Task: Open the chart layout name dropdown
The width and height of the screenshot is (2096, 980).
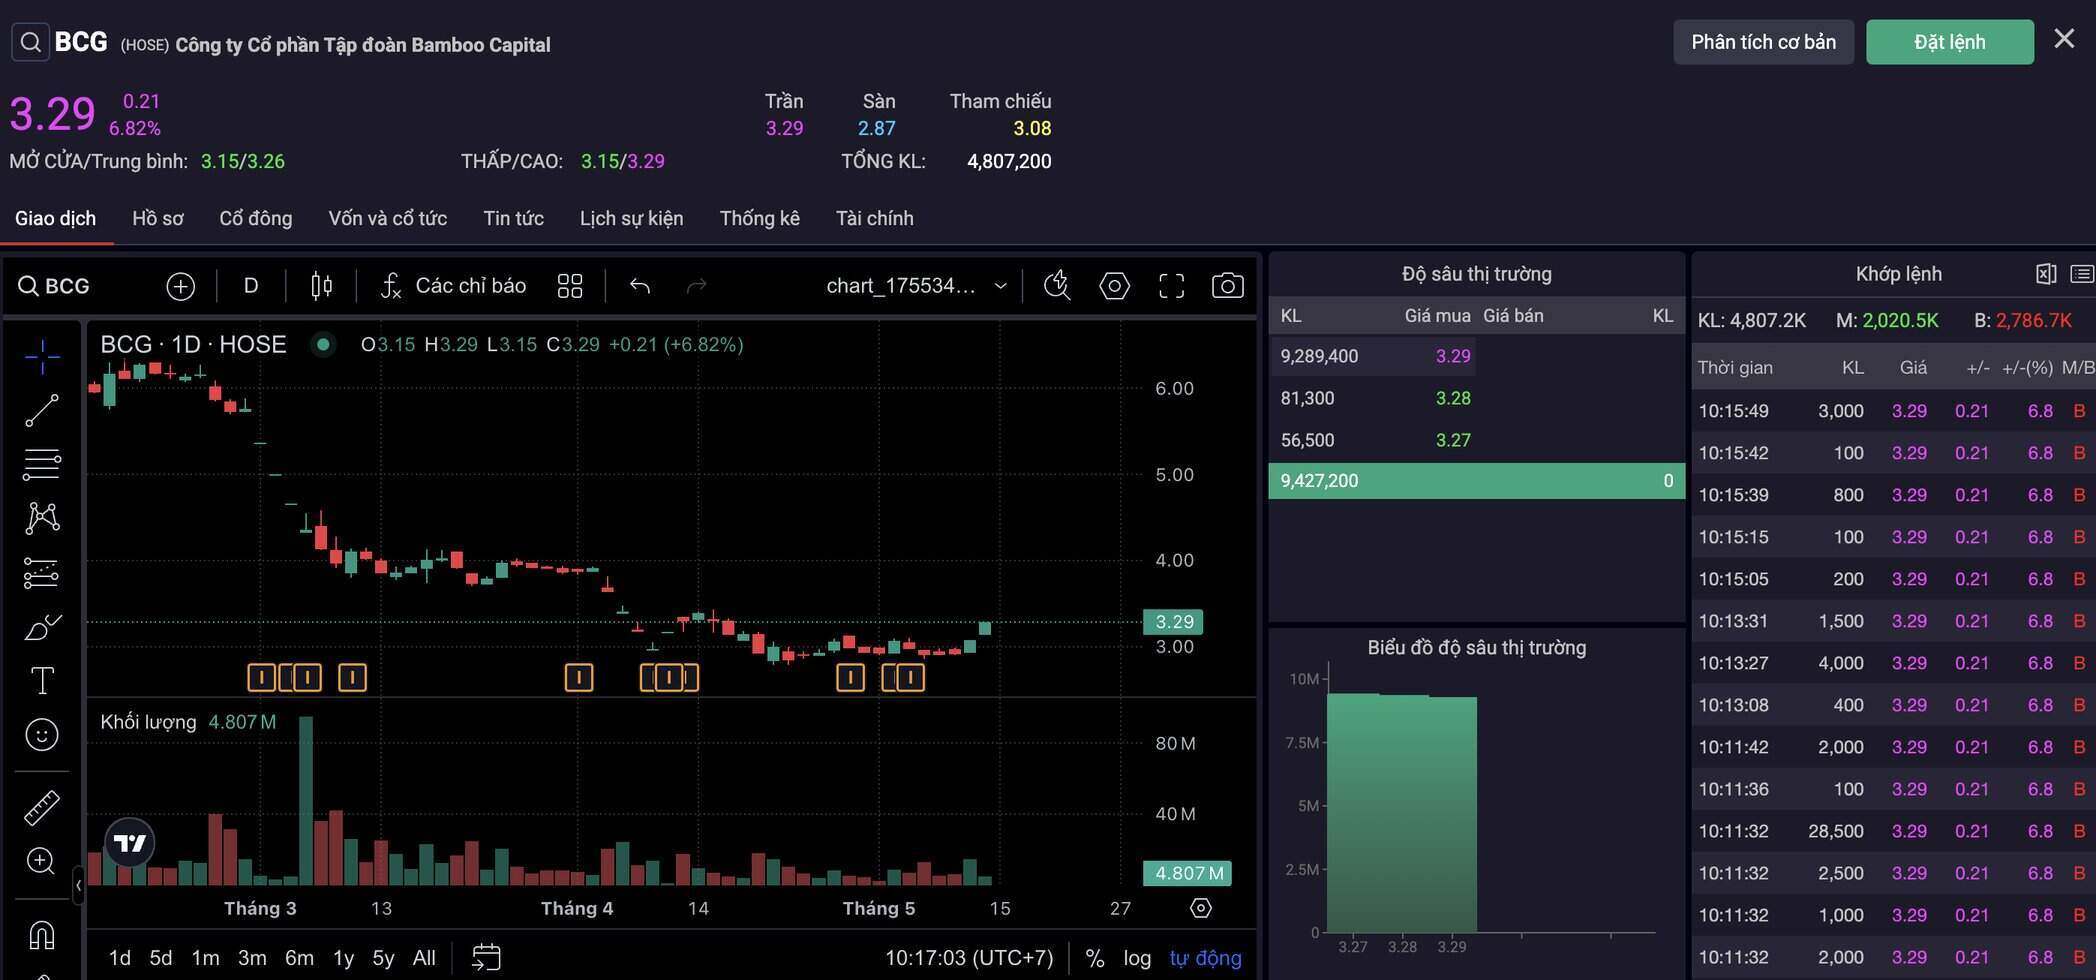Action: (914, 285)
